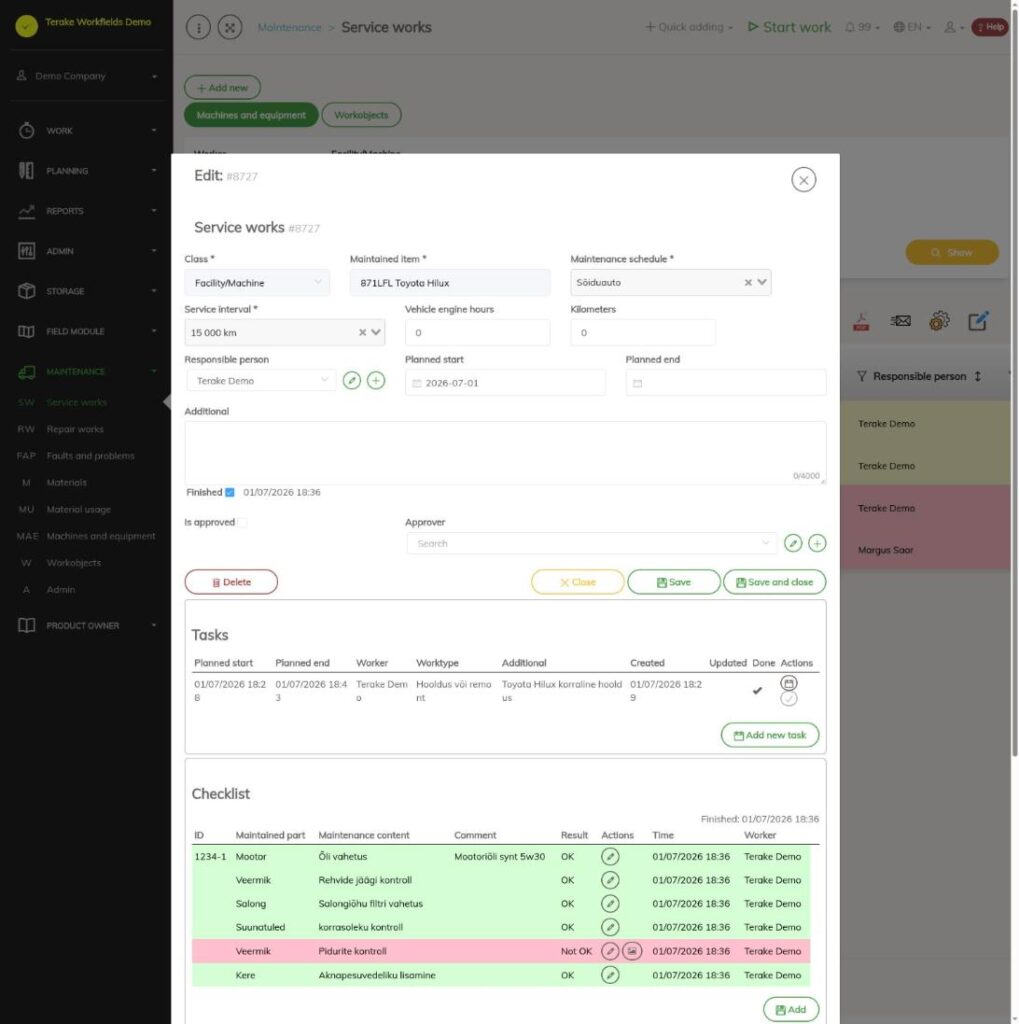Expand the Maintenance schedule dropdown
1019x1024 pixels.
click(x=762, y=282)
